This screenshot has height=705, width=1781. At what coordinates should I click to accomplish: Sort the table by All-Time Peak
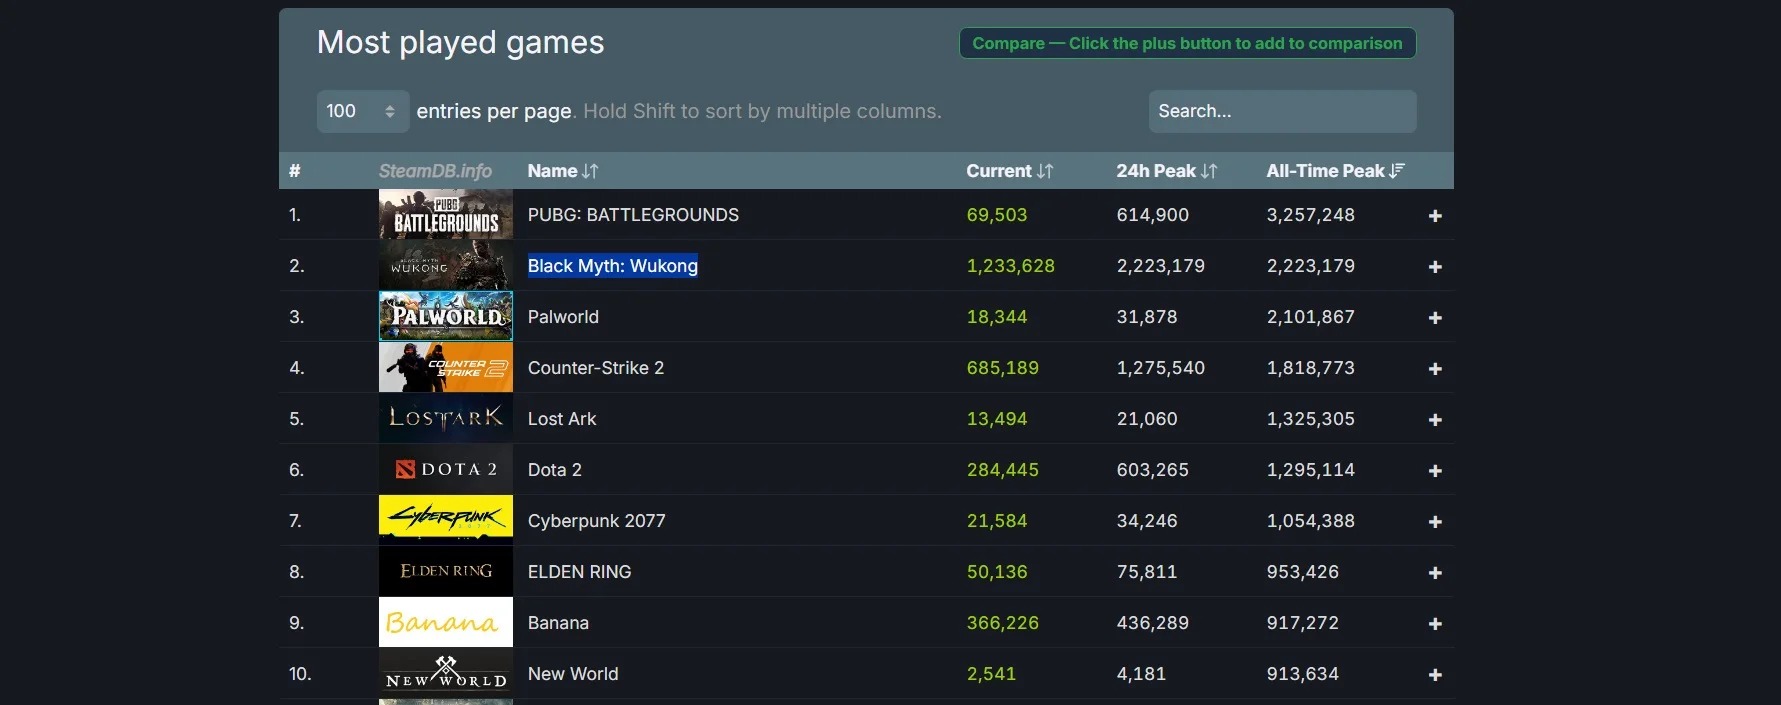pos(1336,171)
